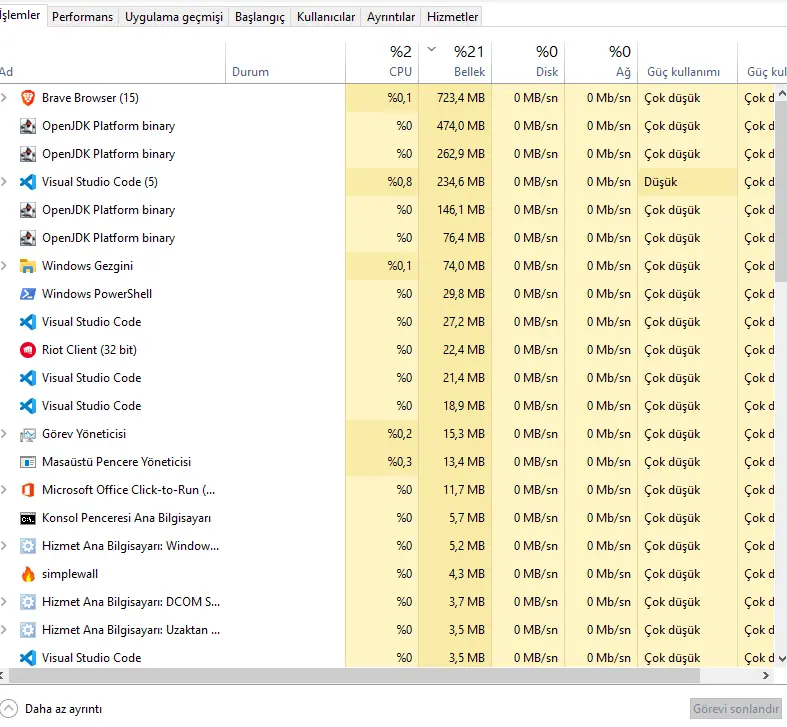Expand the Görev Yöneticisi process
Viewport: 787px width, 727px height.
tap(4, 434)
